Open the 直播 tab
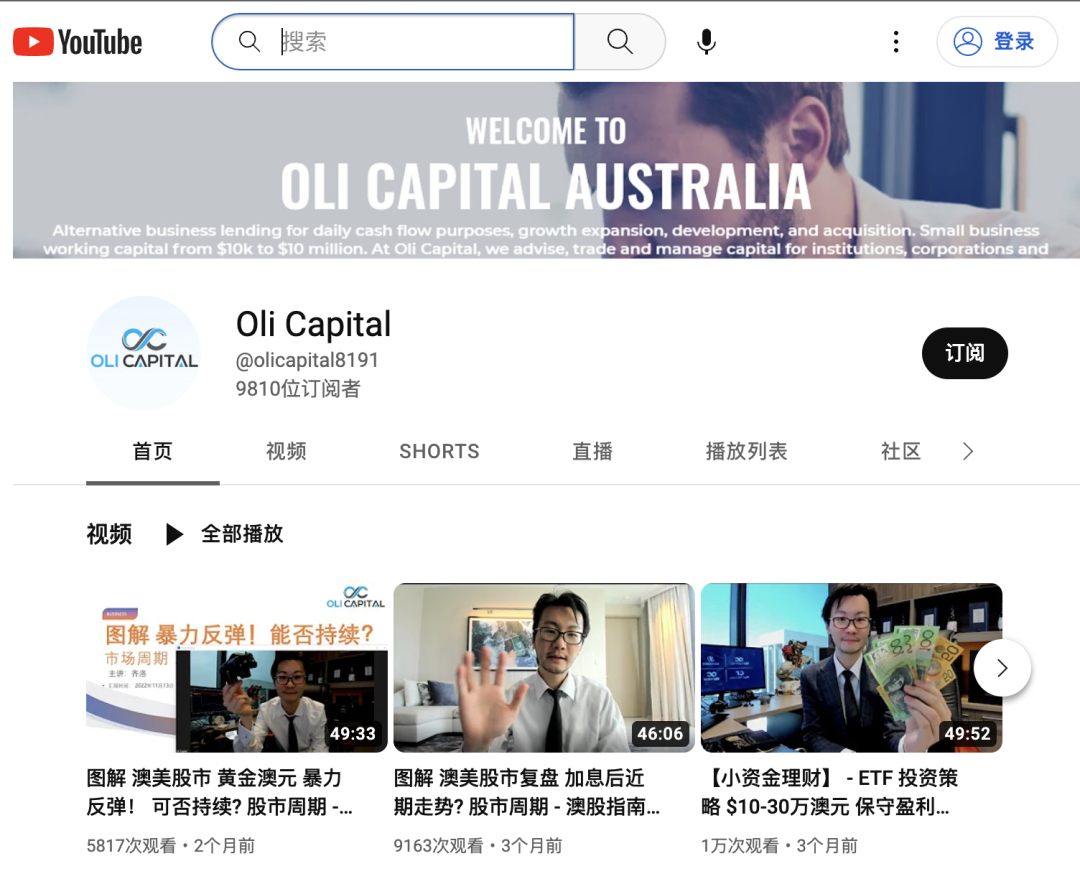The image size is (1080, 879). tap(592, 451)
